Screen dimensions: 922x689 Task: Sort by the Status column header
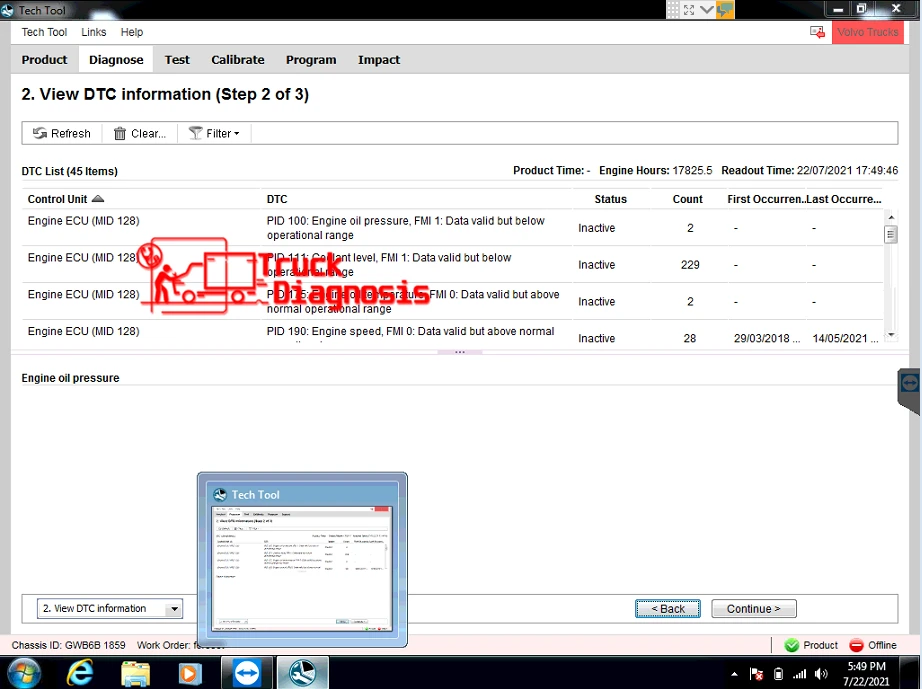[610, 199]
